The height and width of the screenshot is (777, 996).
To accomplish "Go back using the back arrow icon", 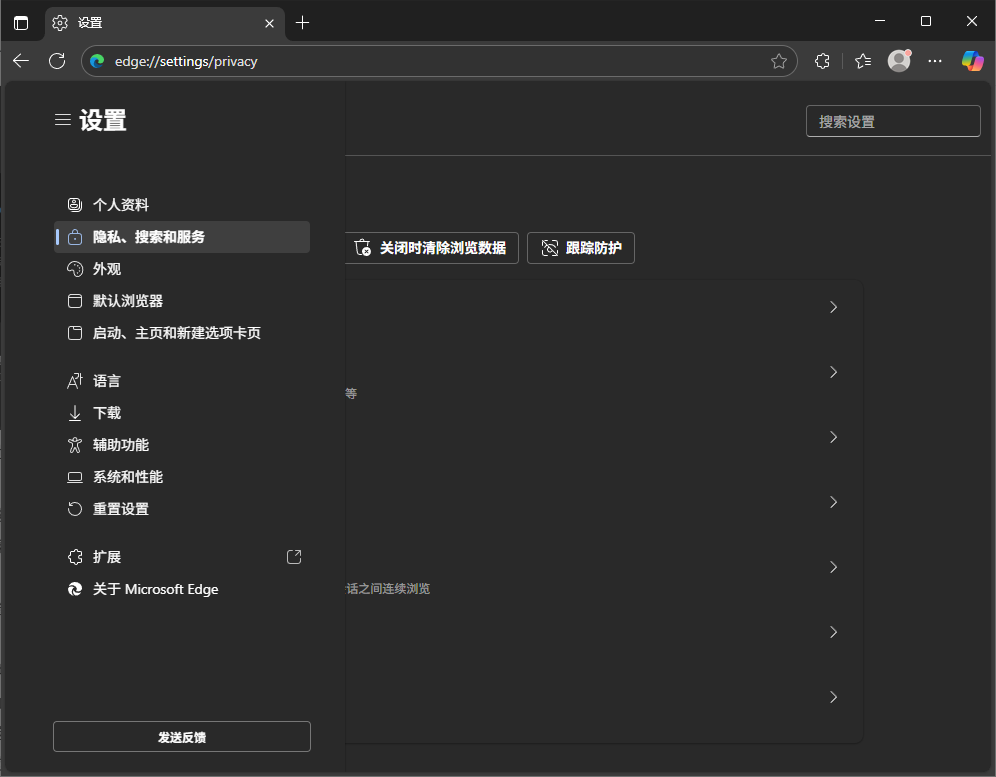I will [x=21, y=60].
